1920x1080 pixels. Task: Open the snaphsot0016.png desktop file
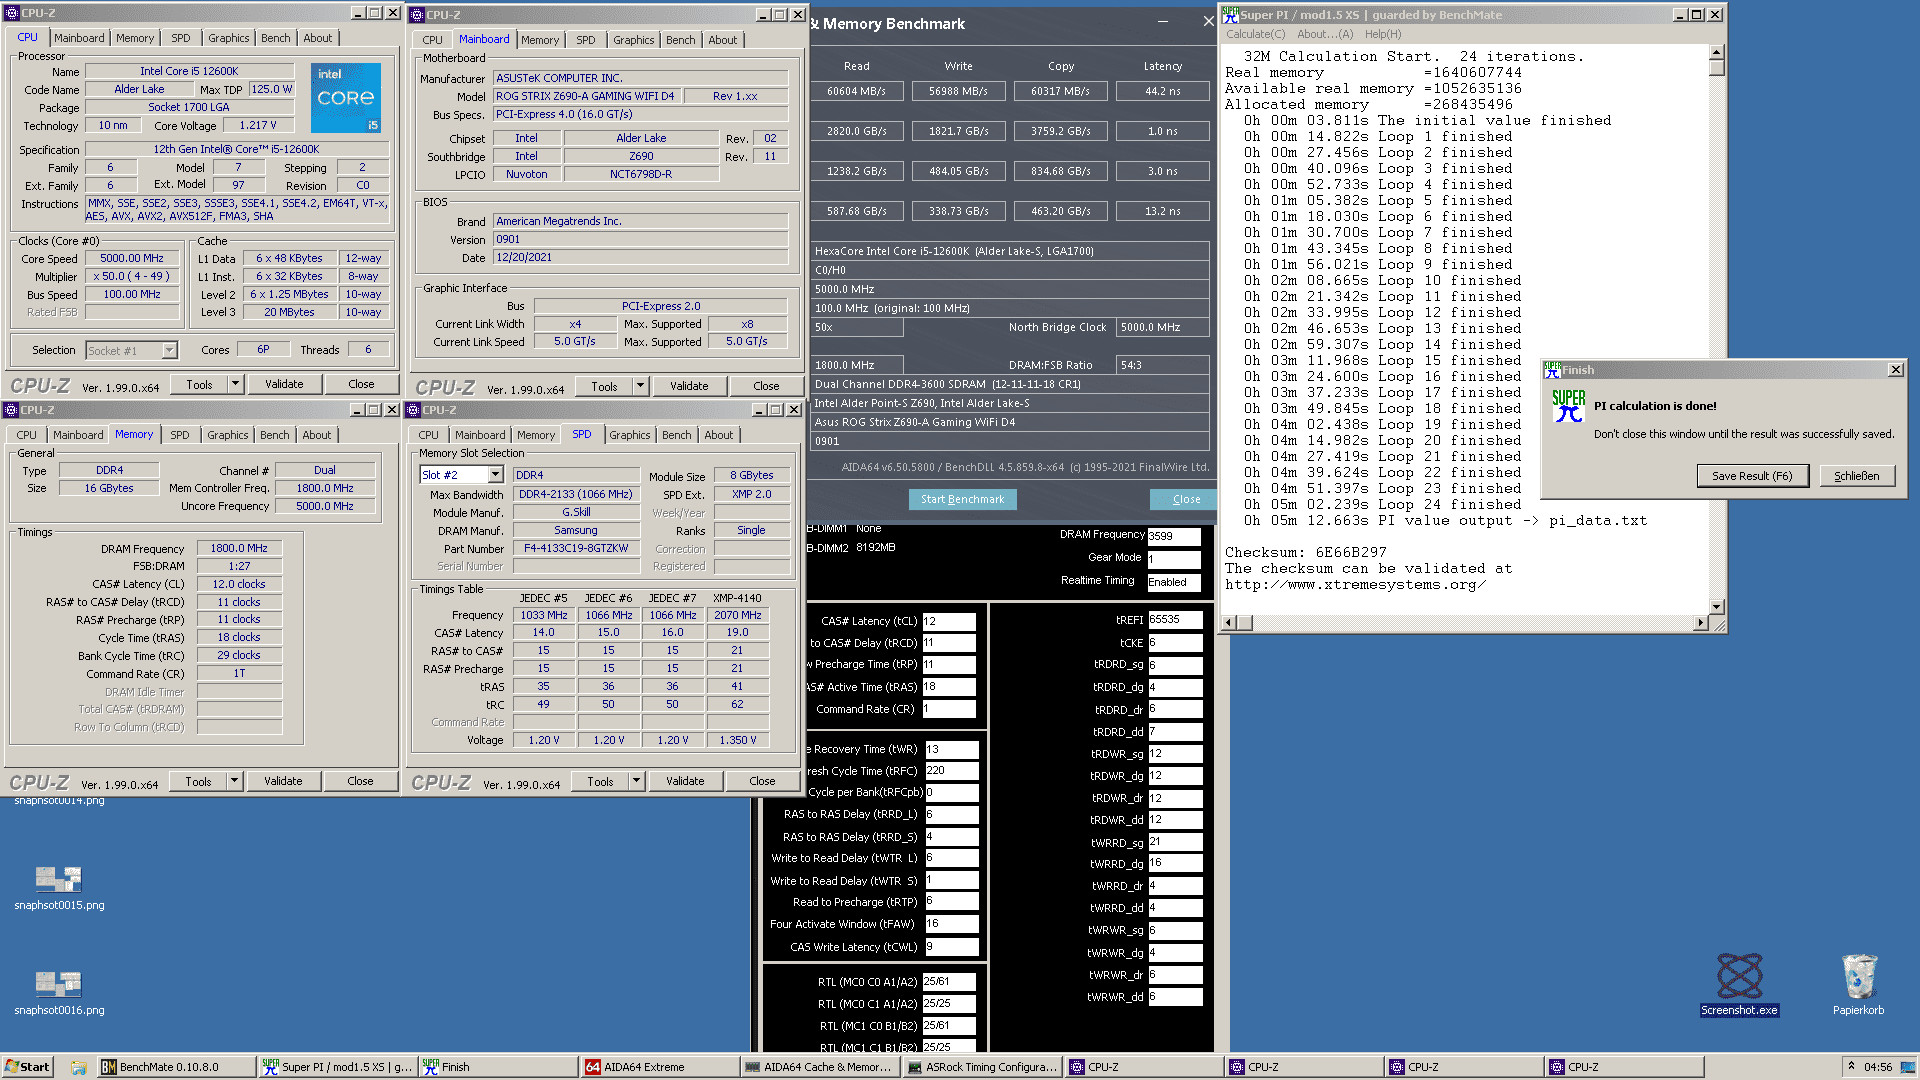coord(58,984)
